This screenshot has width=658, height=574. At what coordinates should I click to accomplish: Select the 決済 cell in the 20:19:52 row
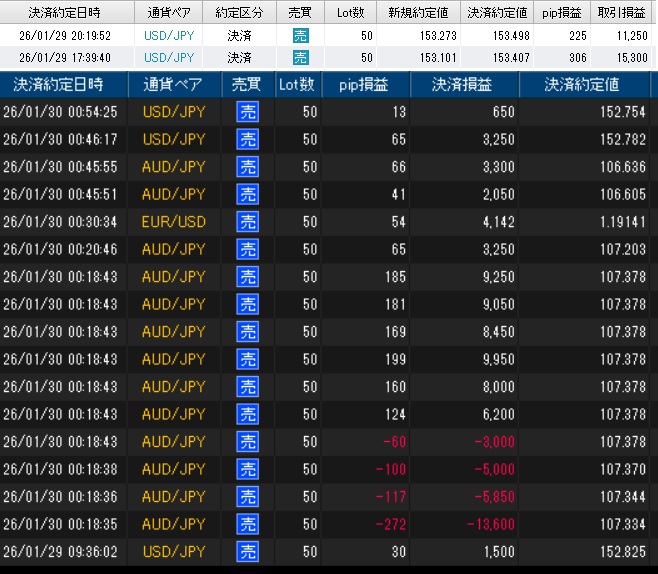coord(240,35)
